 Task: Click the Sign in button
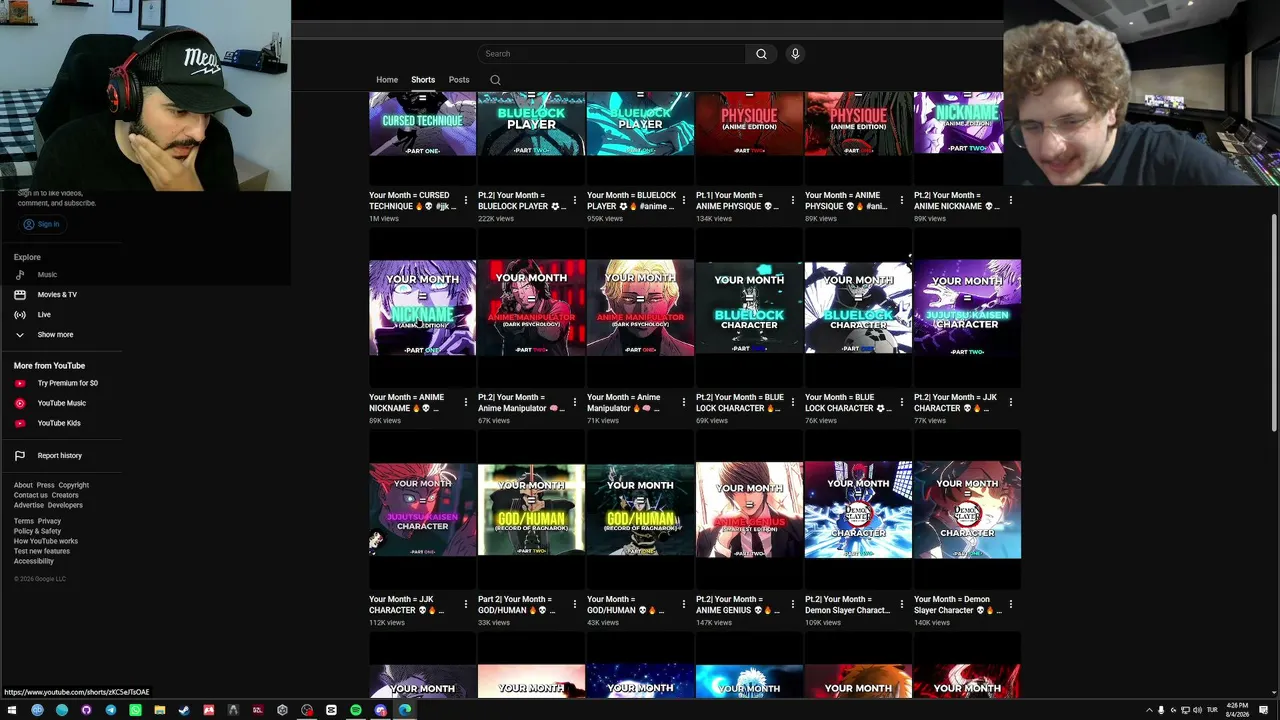pyautogui.click(x=42, y=224)
